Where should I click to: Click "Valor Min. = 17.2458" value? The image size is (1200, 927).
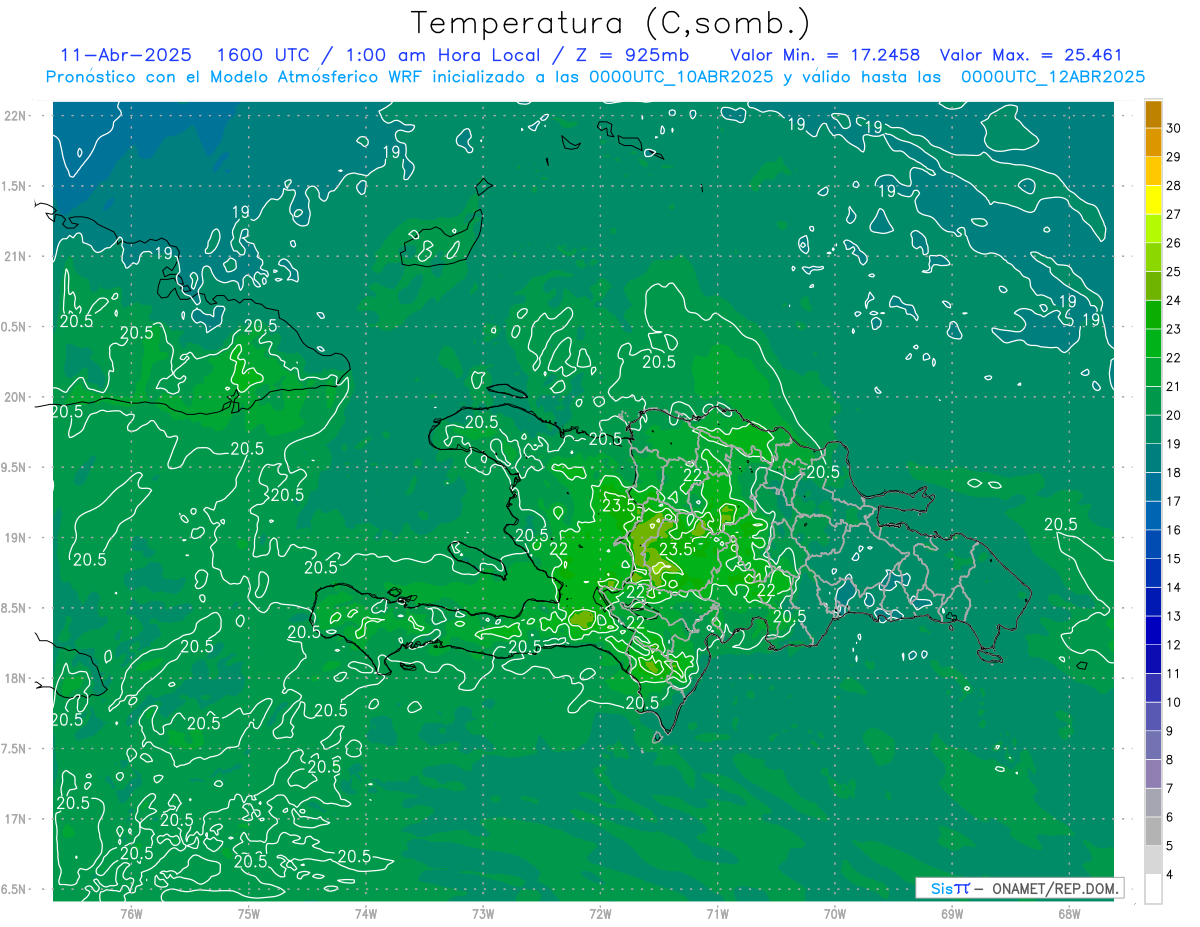pos(825,55)
